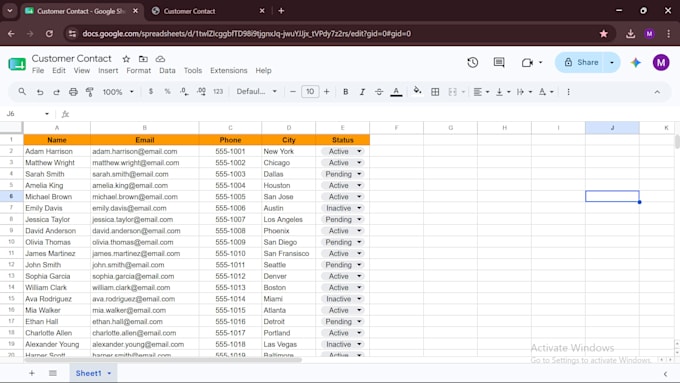
Task: Open the View menu
Action: pyautogui.click(x=82, y=70)
